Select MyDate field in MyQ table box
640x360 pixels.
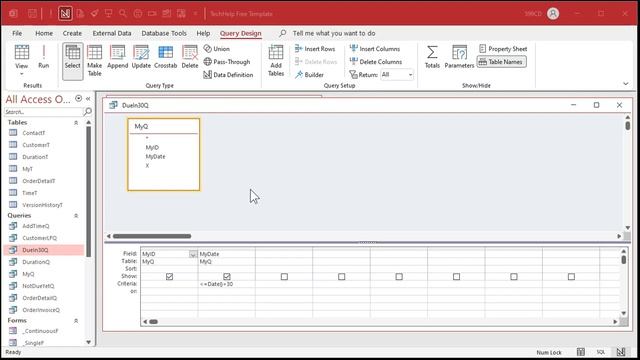[x=156, y=156]
